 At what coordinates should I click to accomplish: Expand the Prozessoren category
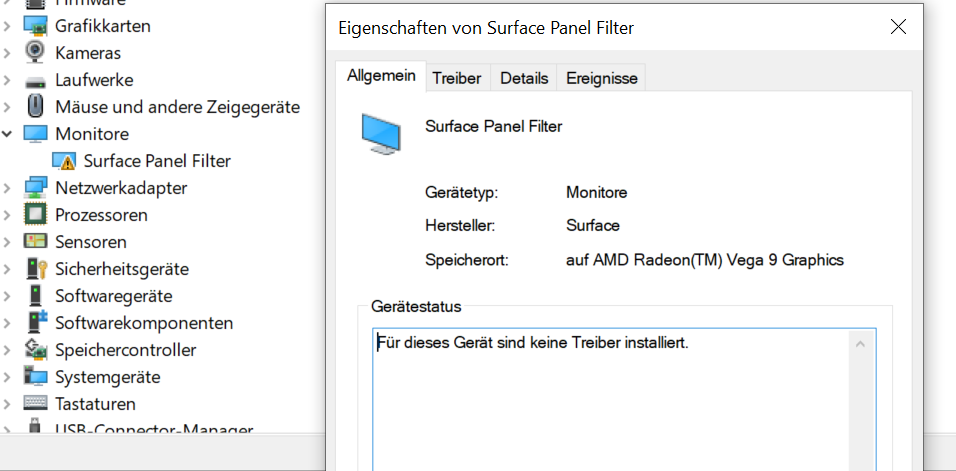7,215
